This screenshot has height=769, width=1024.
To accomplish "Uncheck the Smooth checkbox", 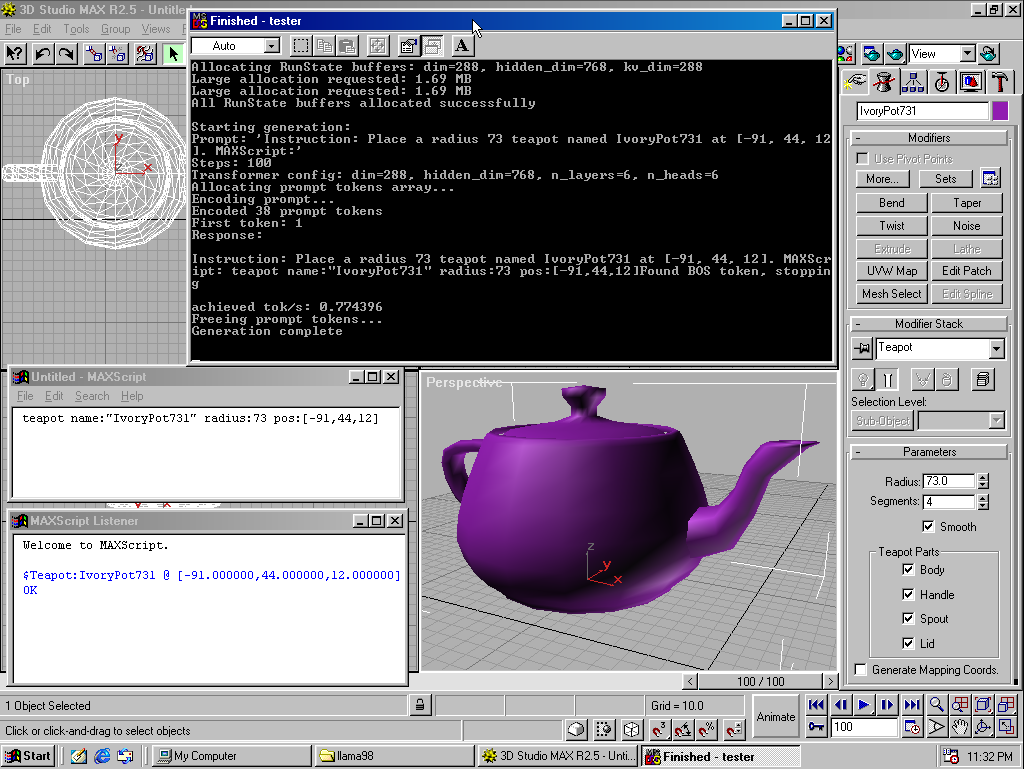I will 928,526.
